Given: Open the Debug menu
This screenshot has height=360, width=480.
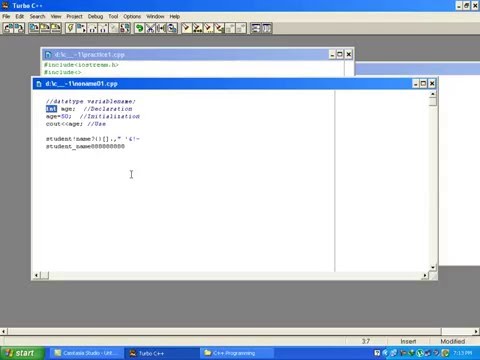Looking at the screenshot, I should [x=95, y=16].
